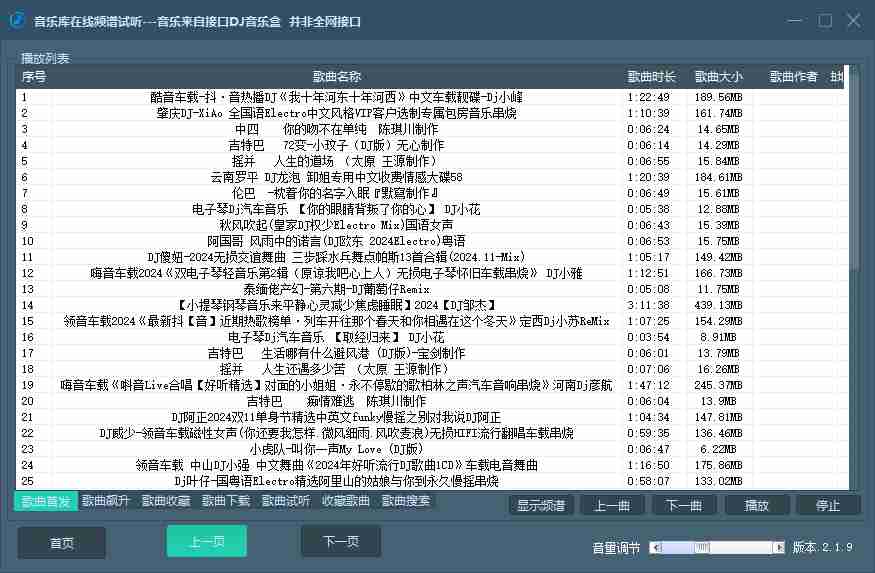Switch to the 歌曲首发 tab
875x573 pixels.
46,501
